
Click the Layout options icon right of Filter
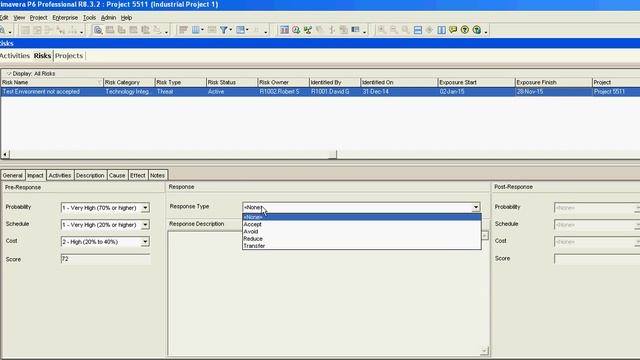[240, 30]
